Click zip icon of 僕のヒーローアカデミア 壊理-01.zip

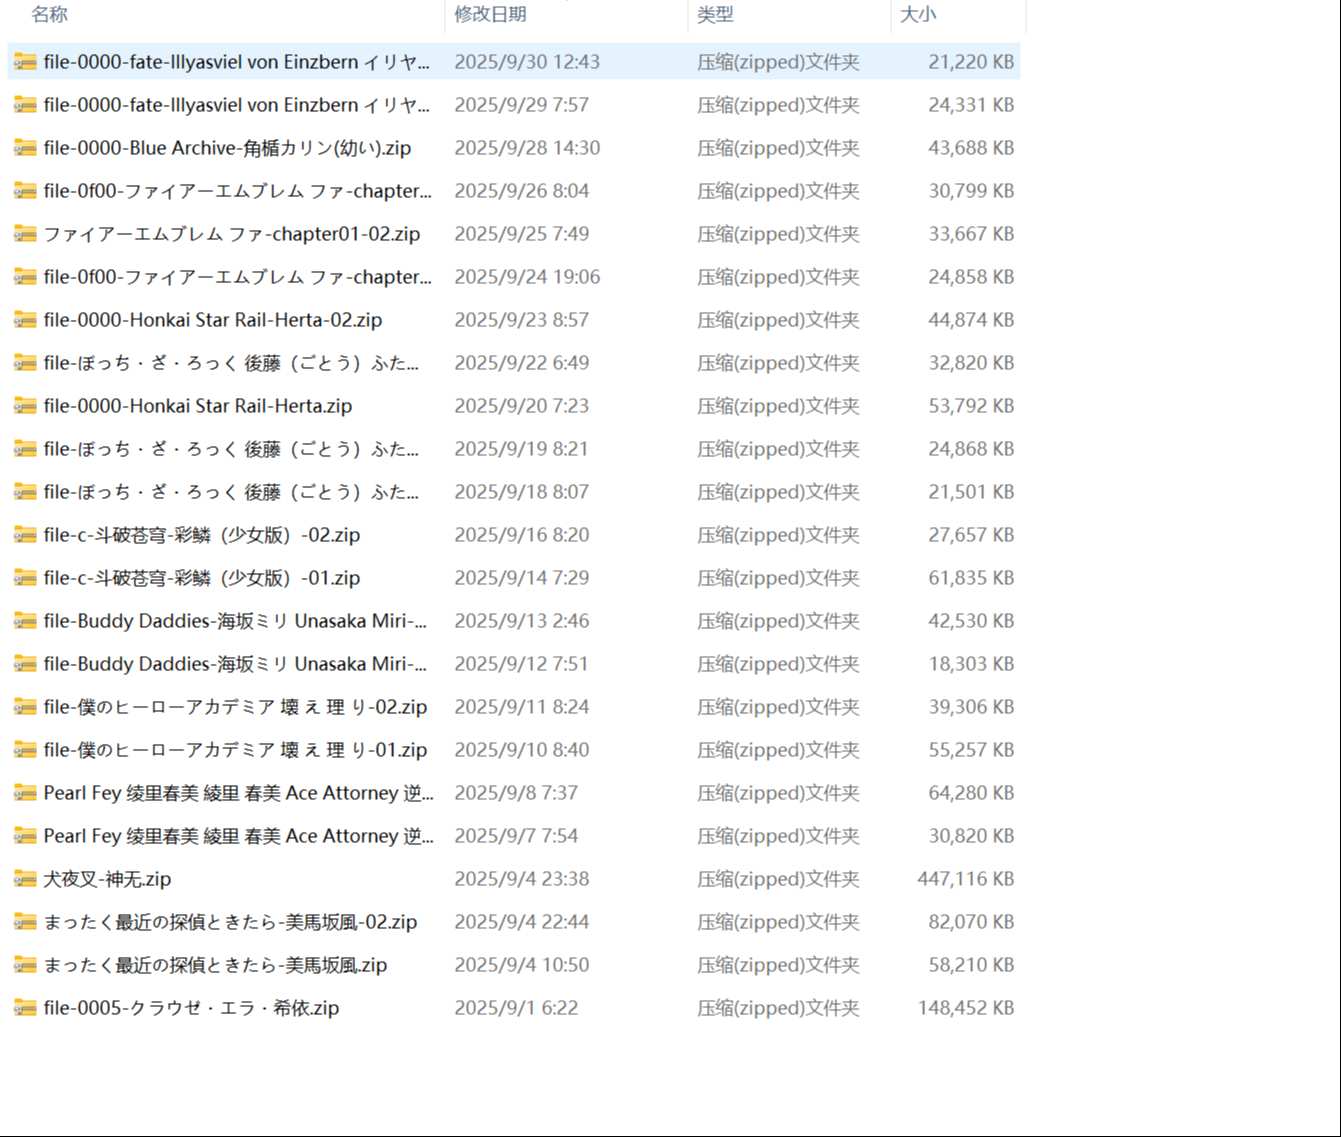click(x=25, y=750)
